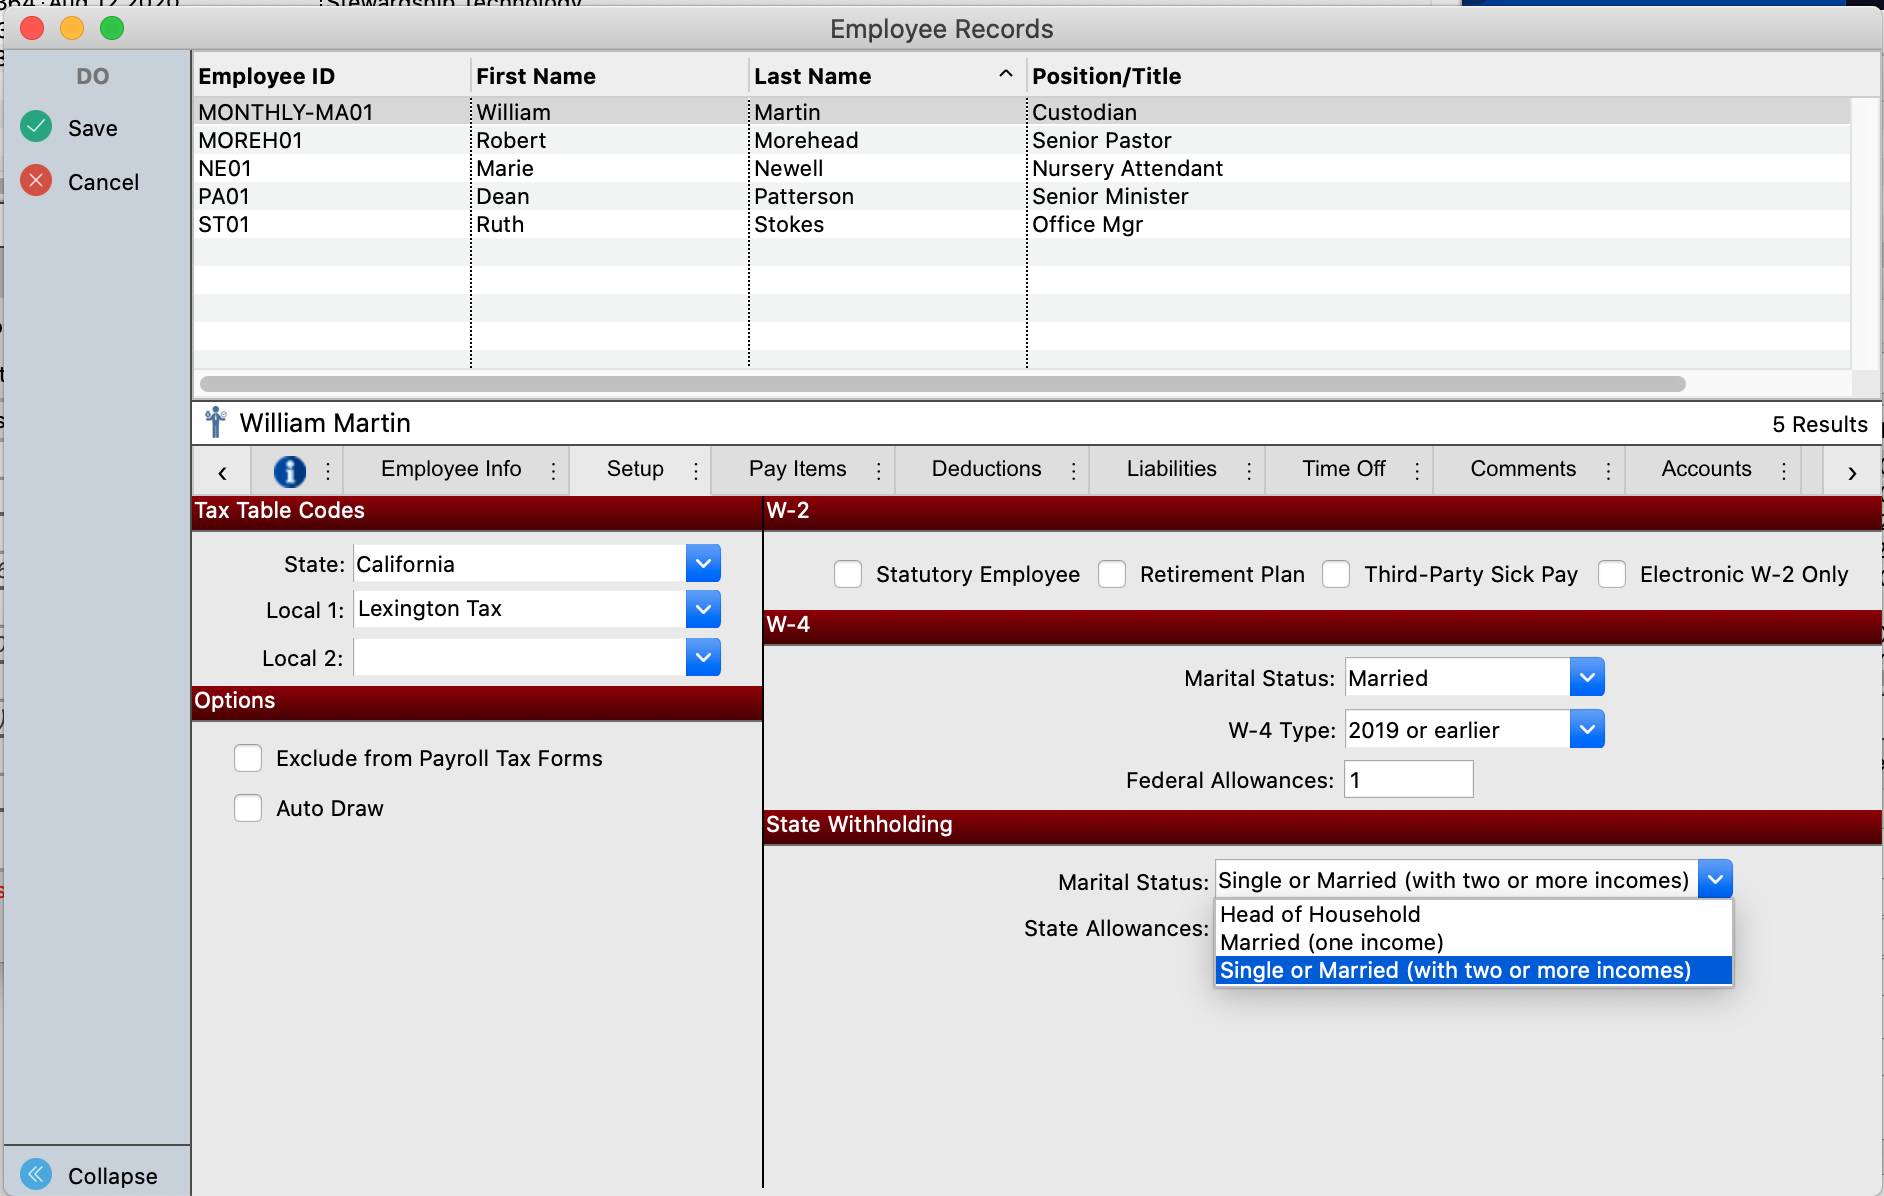The height and width of the screenshot is (1196, 1884).
Task: Check the Retirement Plan box
Action: coord(1112,574)
